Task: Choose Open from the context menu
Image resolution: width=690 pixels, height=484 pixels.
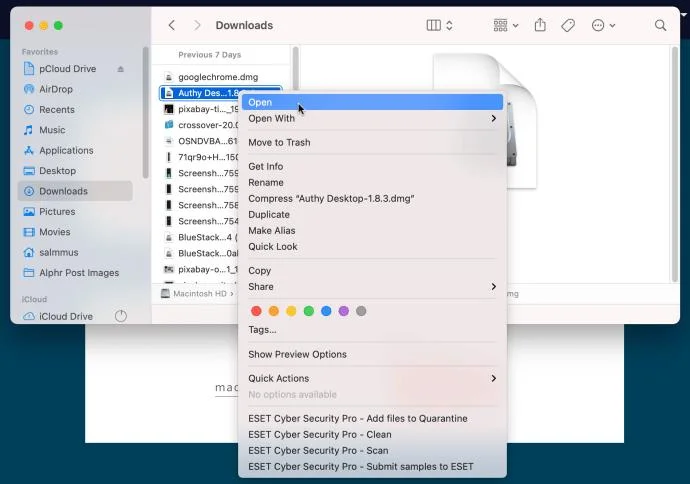Action: 372,102
